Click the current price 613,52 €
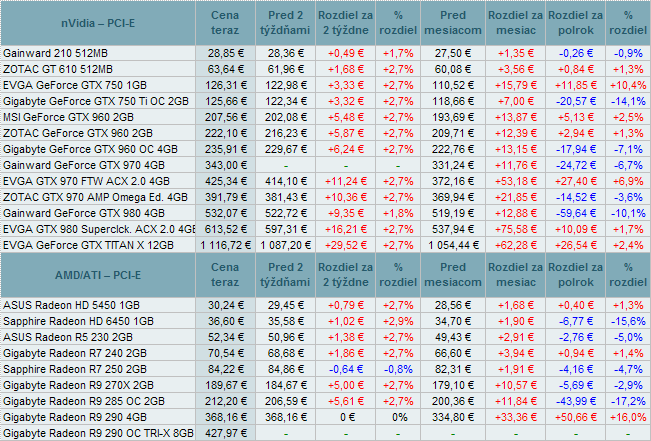 (x=226, y=229)
